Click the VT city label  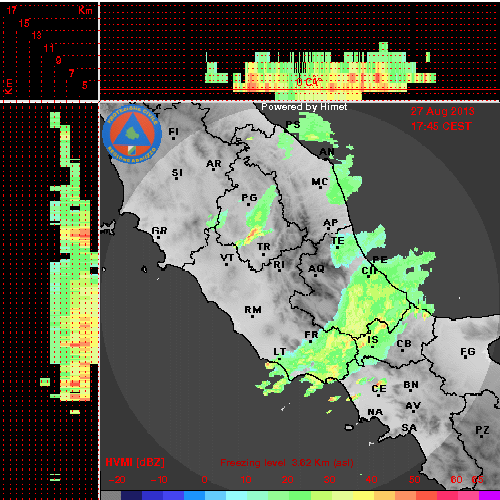pyautogui.click(x=227, y=258)
